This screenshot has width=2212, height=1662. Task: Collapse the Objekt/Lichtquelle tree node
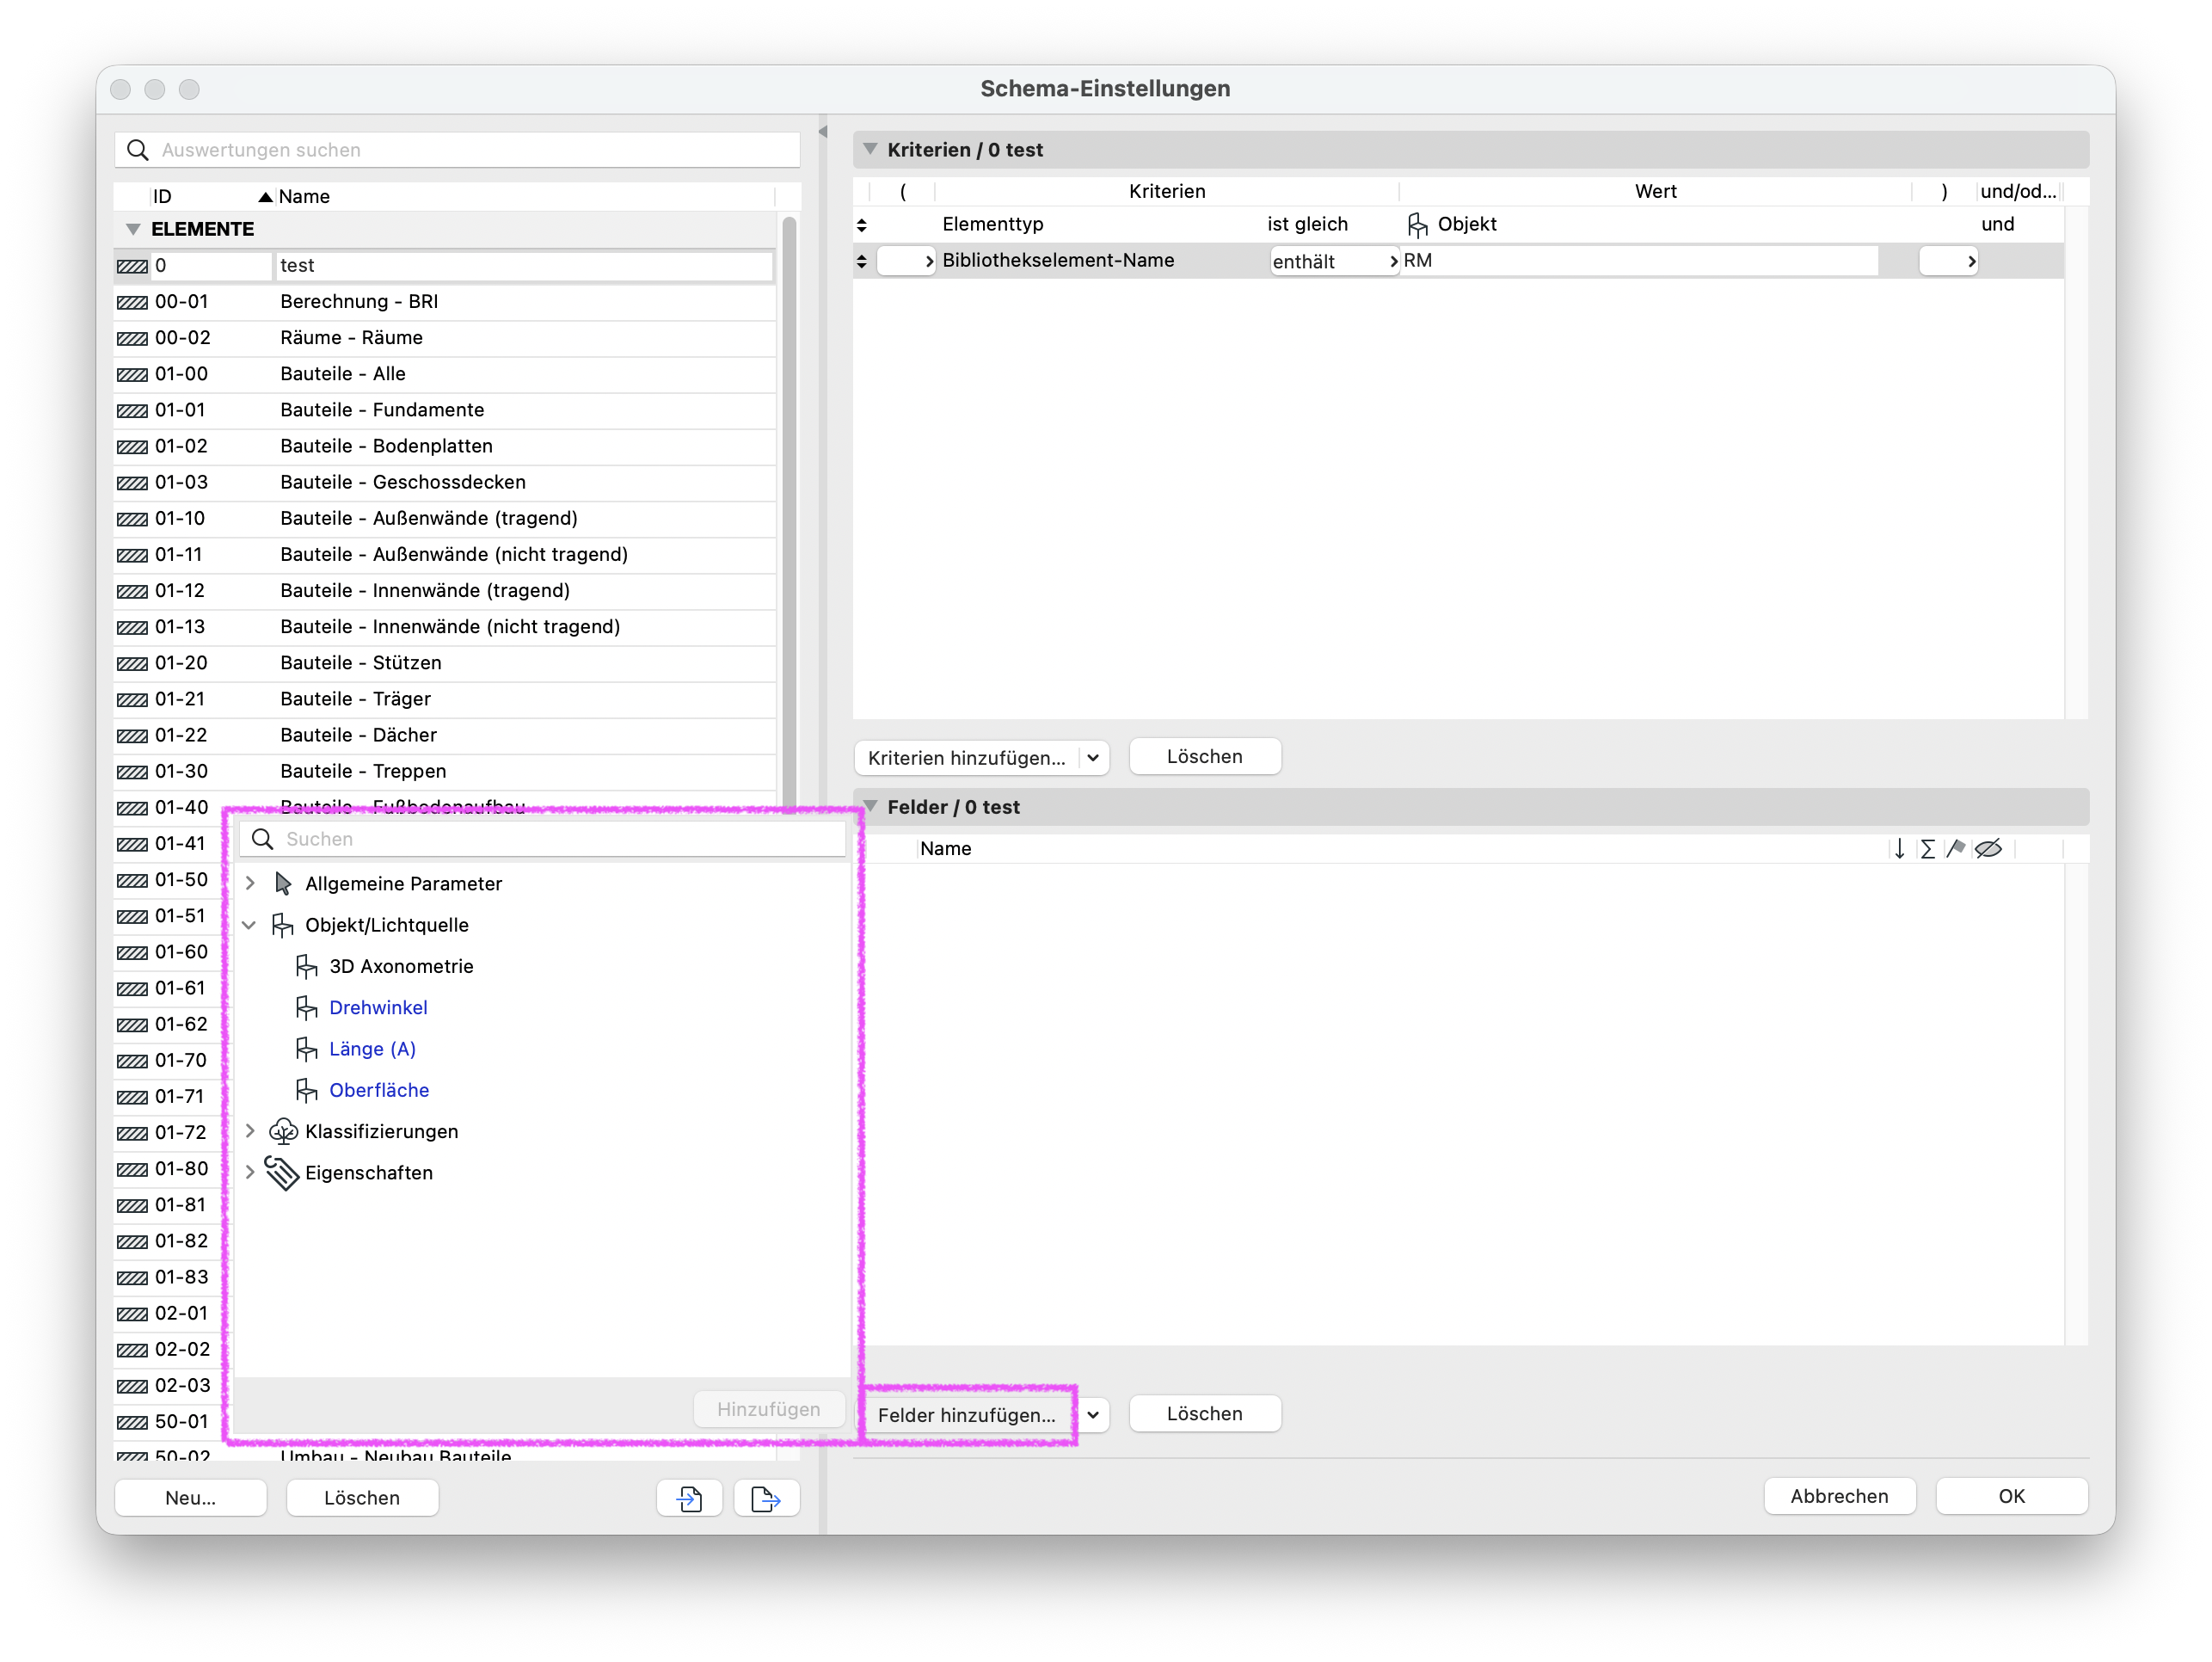pyautogui.click(x=250, y=924)
